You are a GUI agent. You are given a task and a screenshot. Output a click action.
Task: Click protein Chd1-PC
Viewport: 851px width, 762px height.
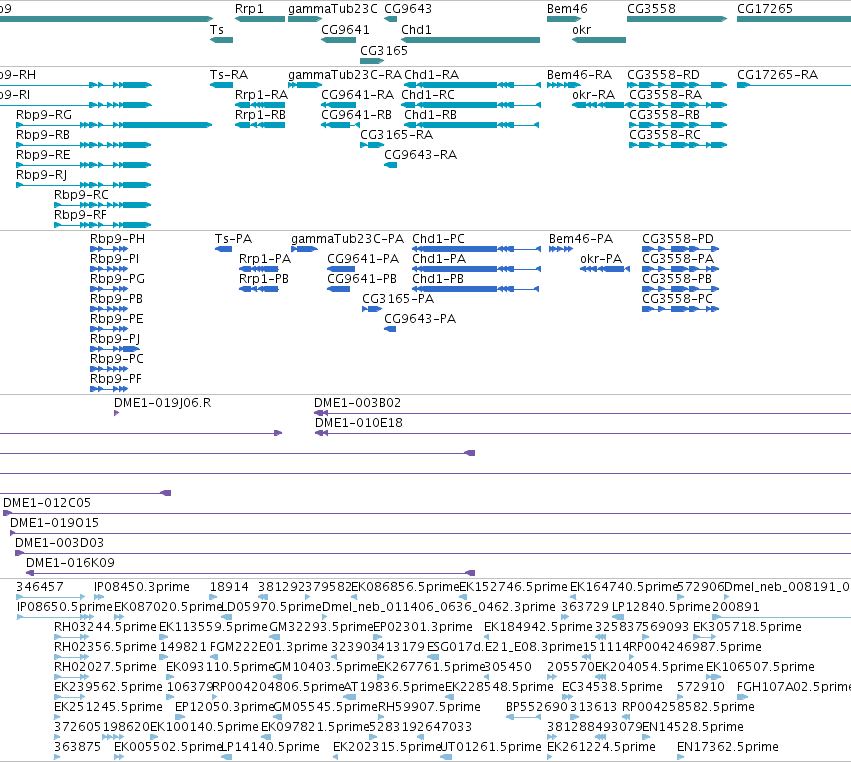(x=477, y=249)
